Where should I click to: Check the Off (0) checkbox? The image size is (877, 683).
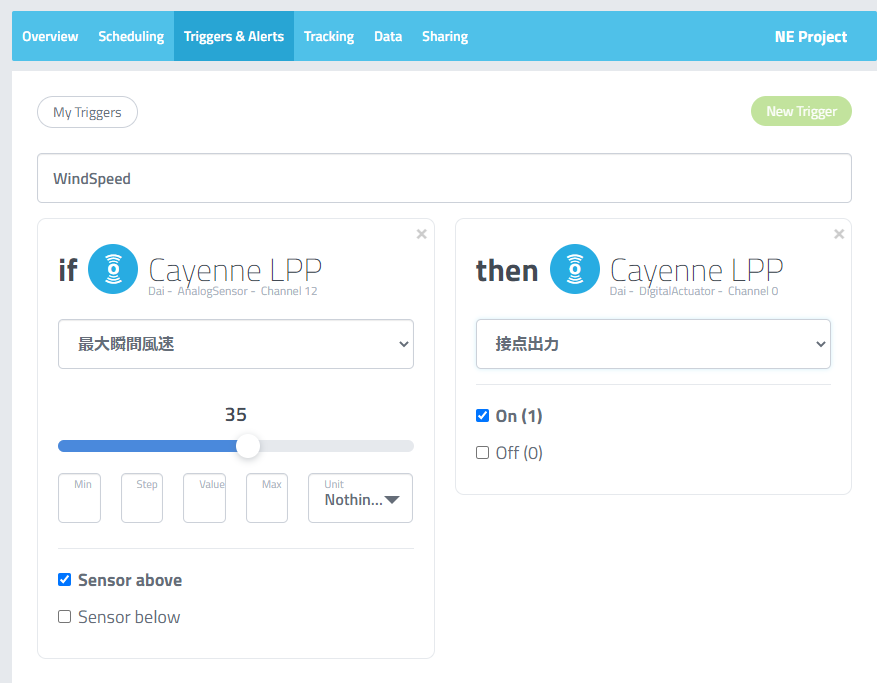pyautogui.click(x=482, y=453)
